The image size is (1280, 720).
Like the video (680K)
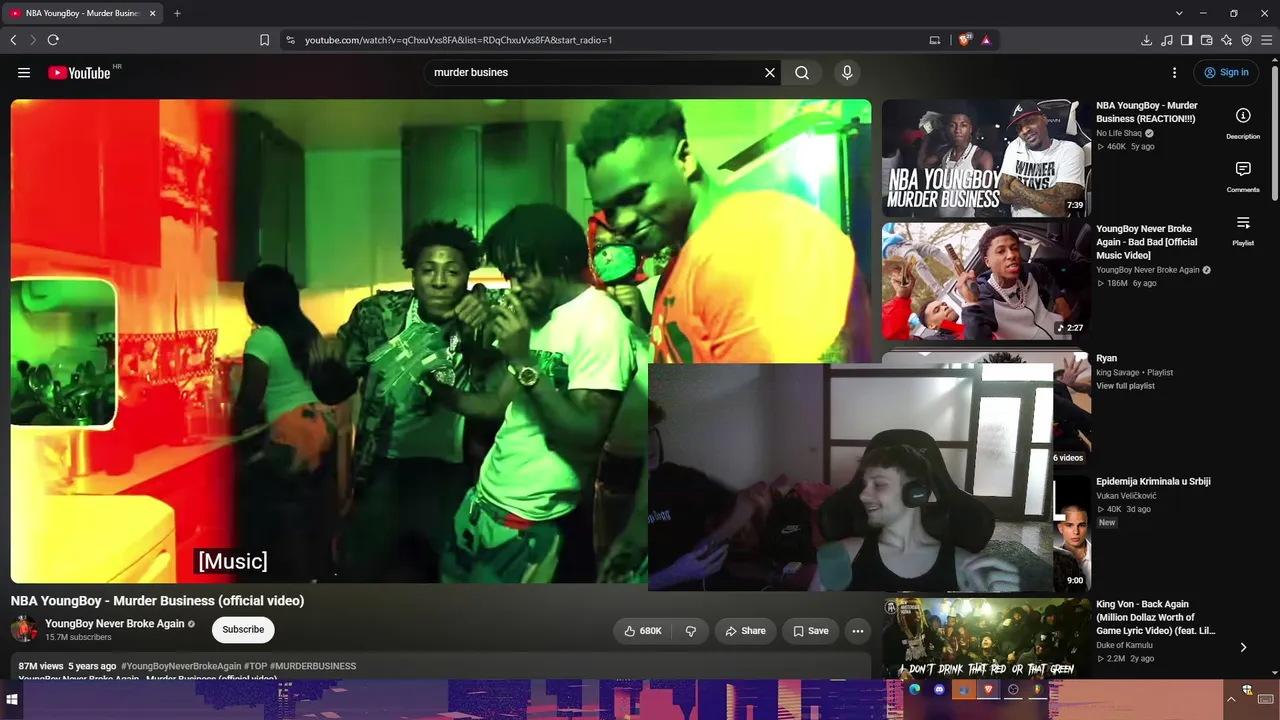pyautogui.click(x=643, y=631)
